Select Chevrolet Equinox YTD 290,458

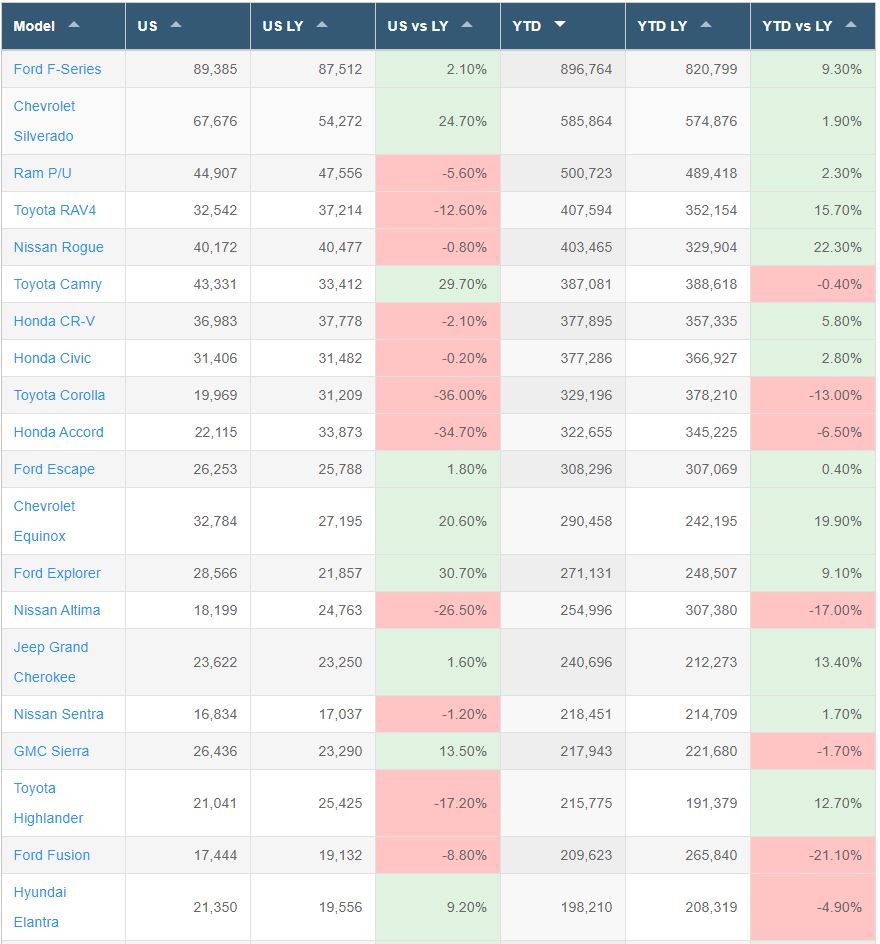(x=586, y=521)
